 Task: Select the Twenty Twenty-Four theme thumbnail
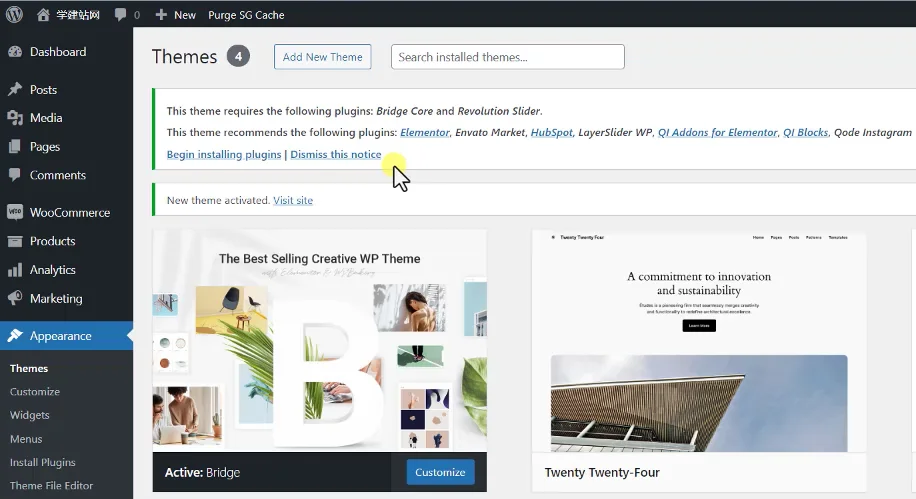(x=699, y=342)
